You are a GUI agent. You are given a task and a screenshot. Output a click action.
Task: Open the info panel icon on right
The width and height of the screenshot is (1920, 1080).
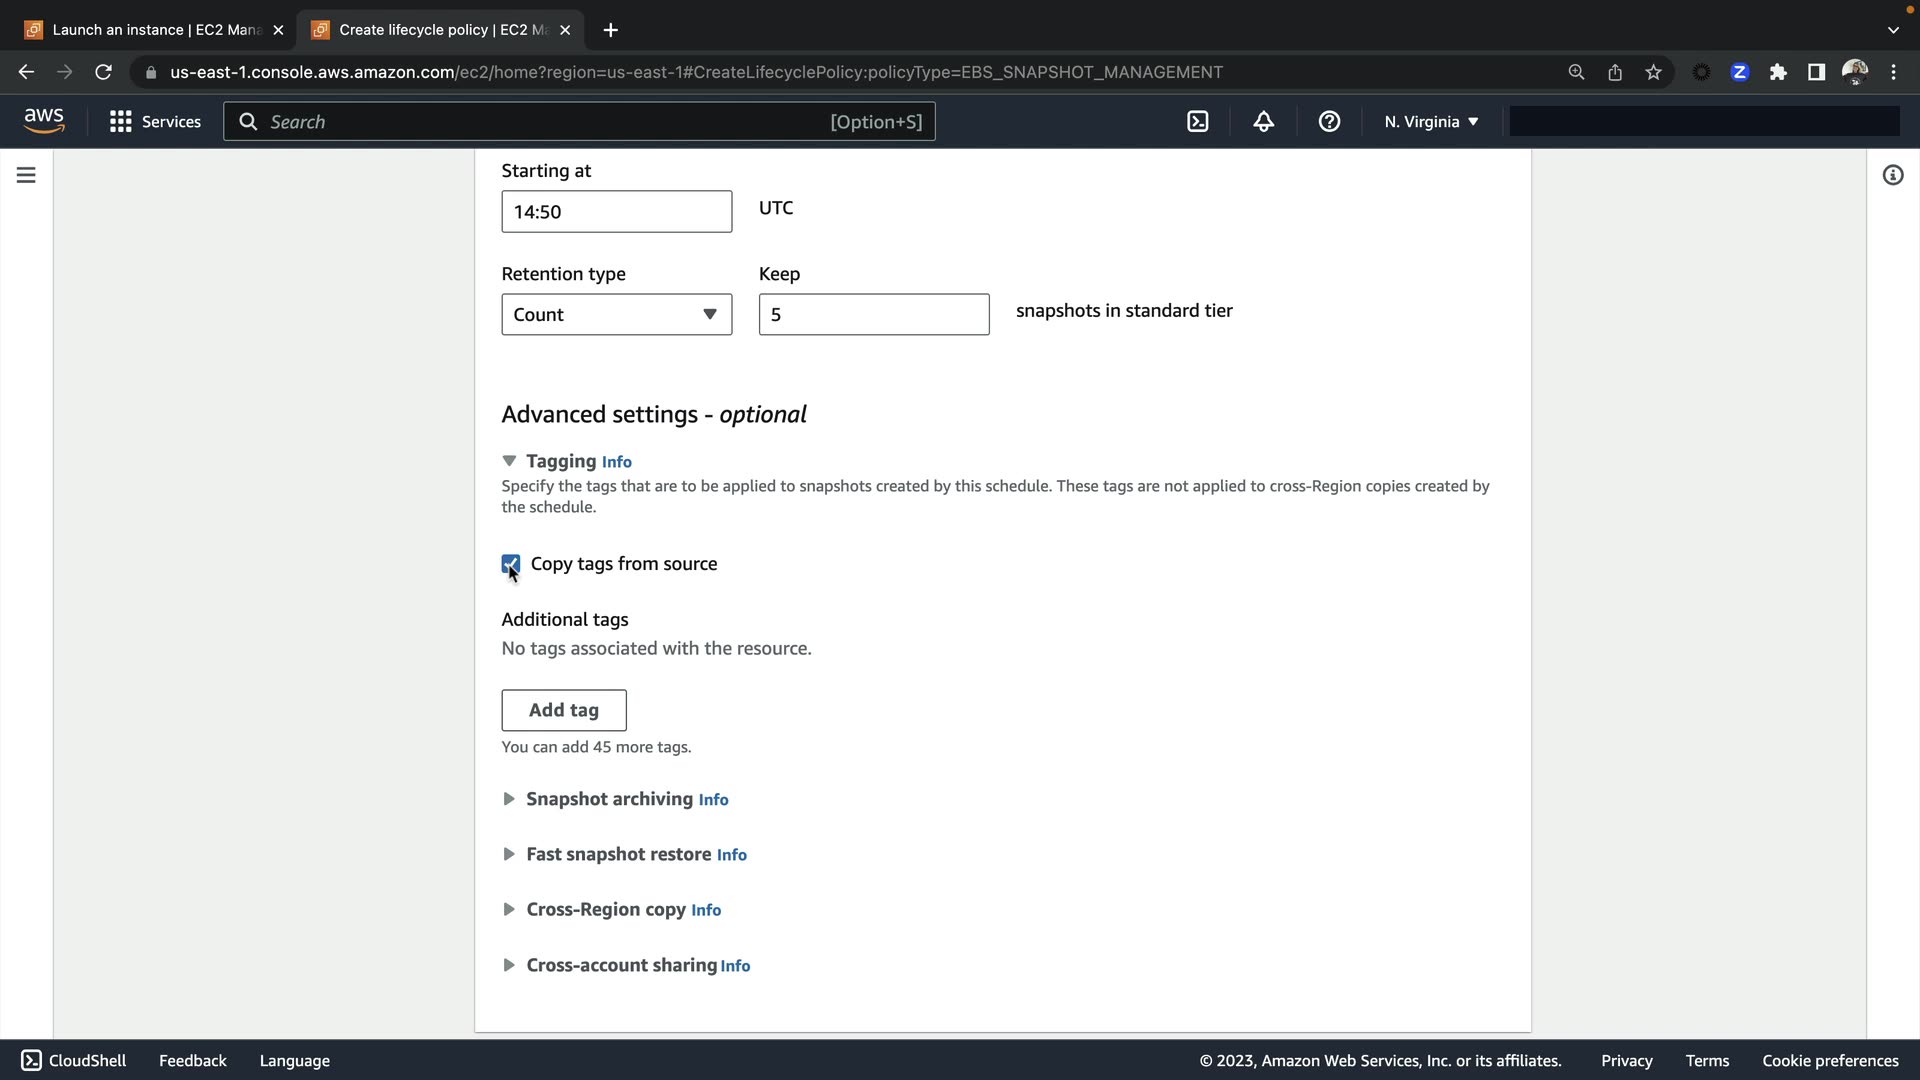[1892, 175]
